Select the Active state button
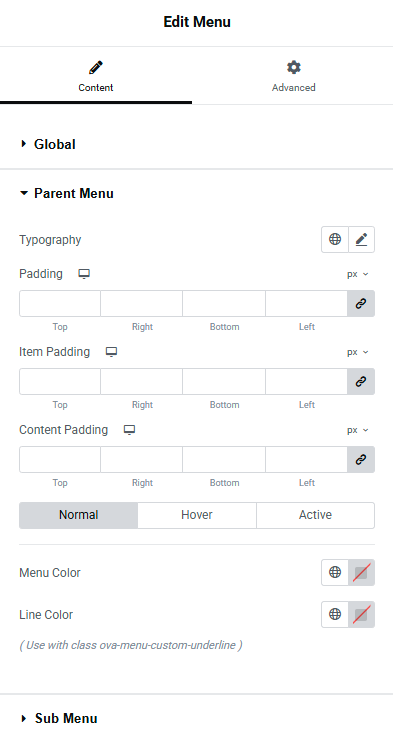393x742 pixels. point(315,515)
